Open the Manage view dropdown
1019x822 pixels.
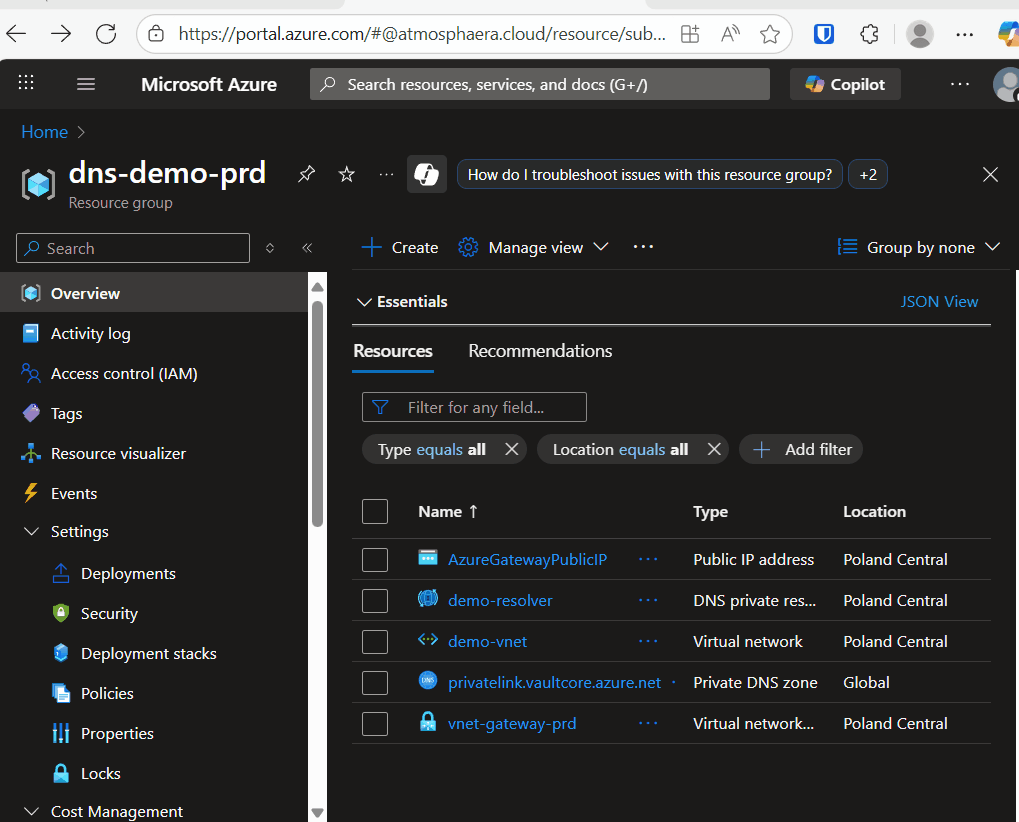pyautogui.click(x=533, y=248)
